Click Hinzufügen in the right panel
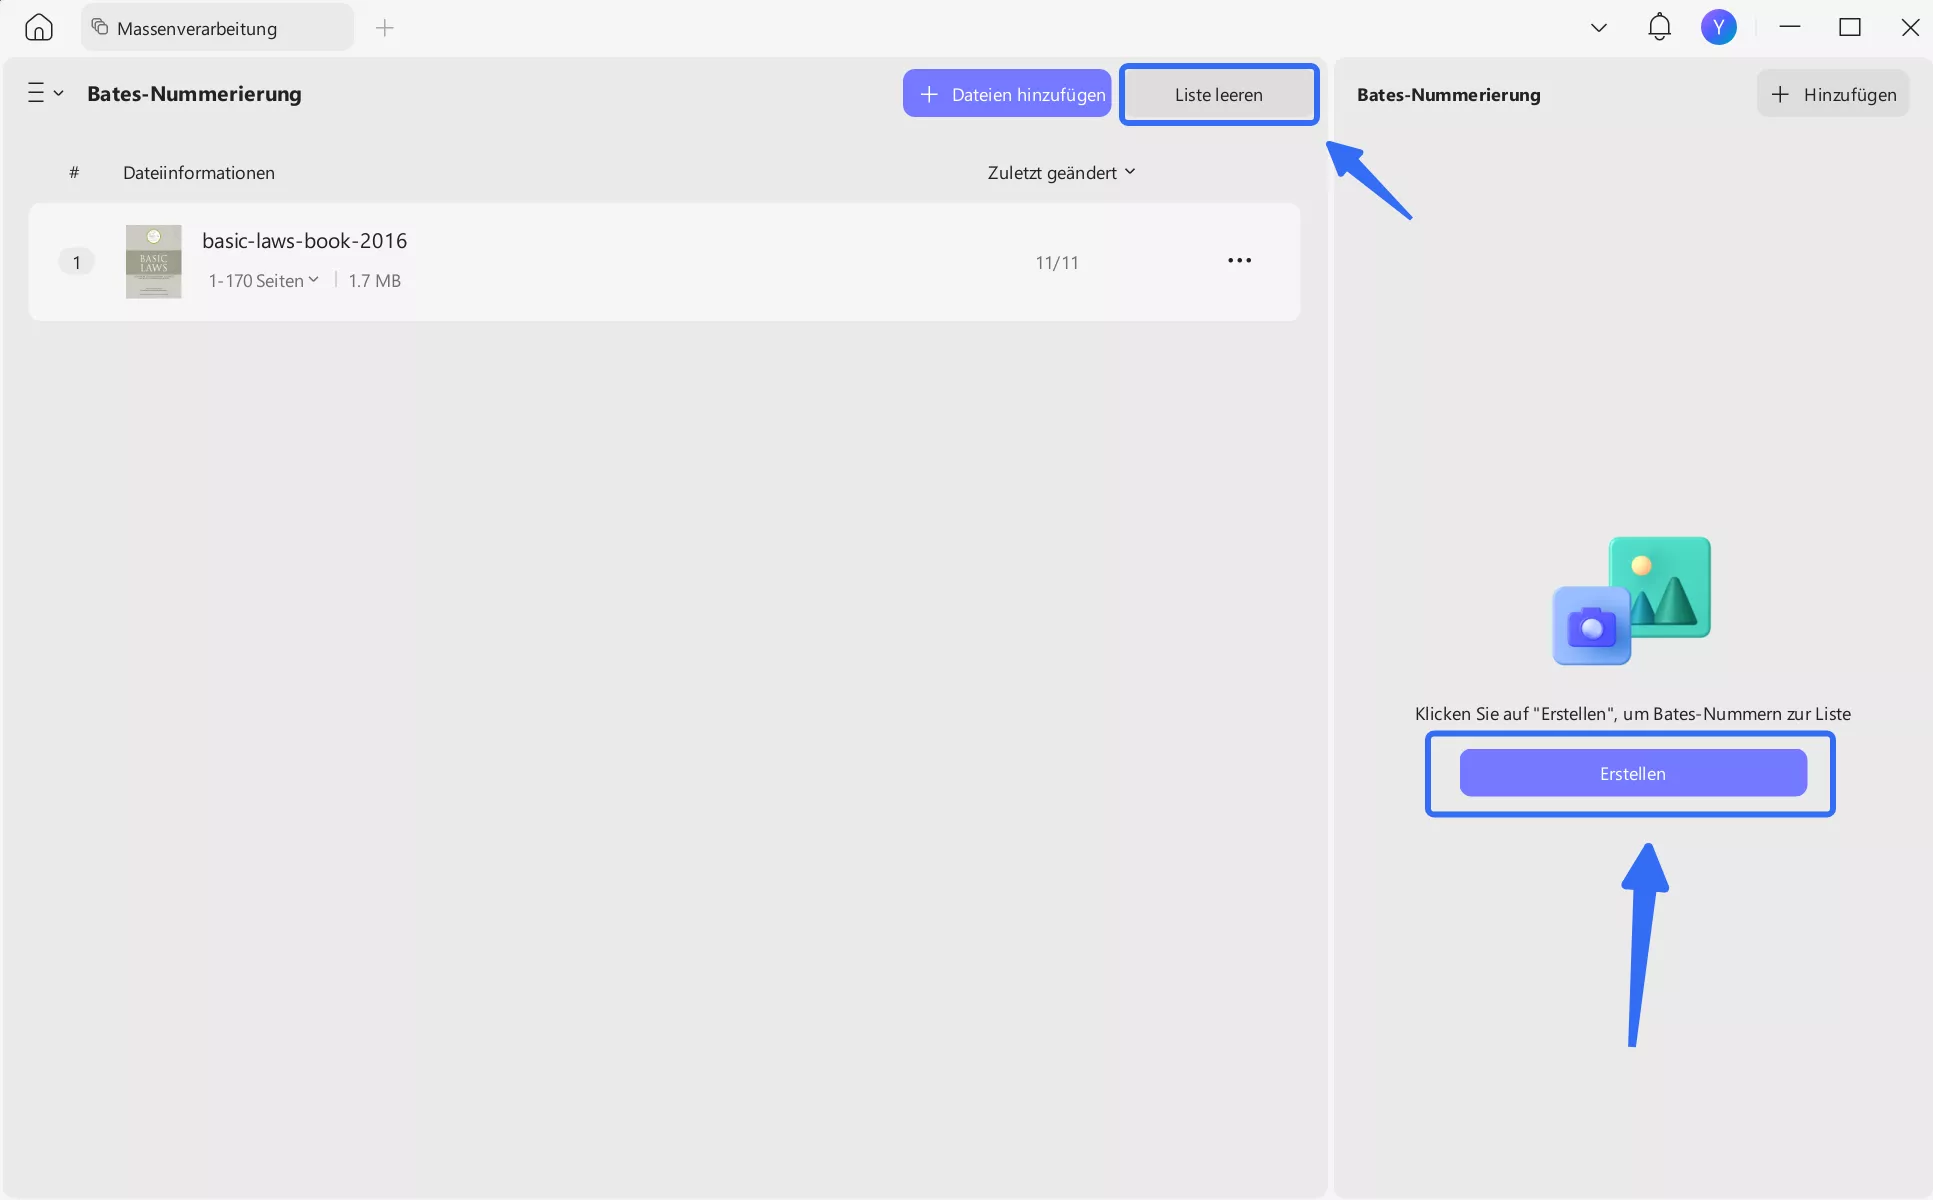This screenshot has width=1933, height=1200. tap(1833, 94)
